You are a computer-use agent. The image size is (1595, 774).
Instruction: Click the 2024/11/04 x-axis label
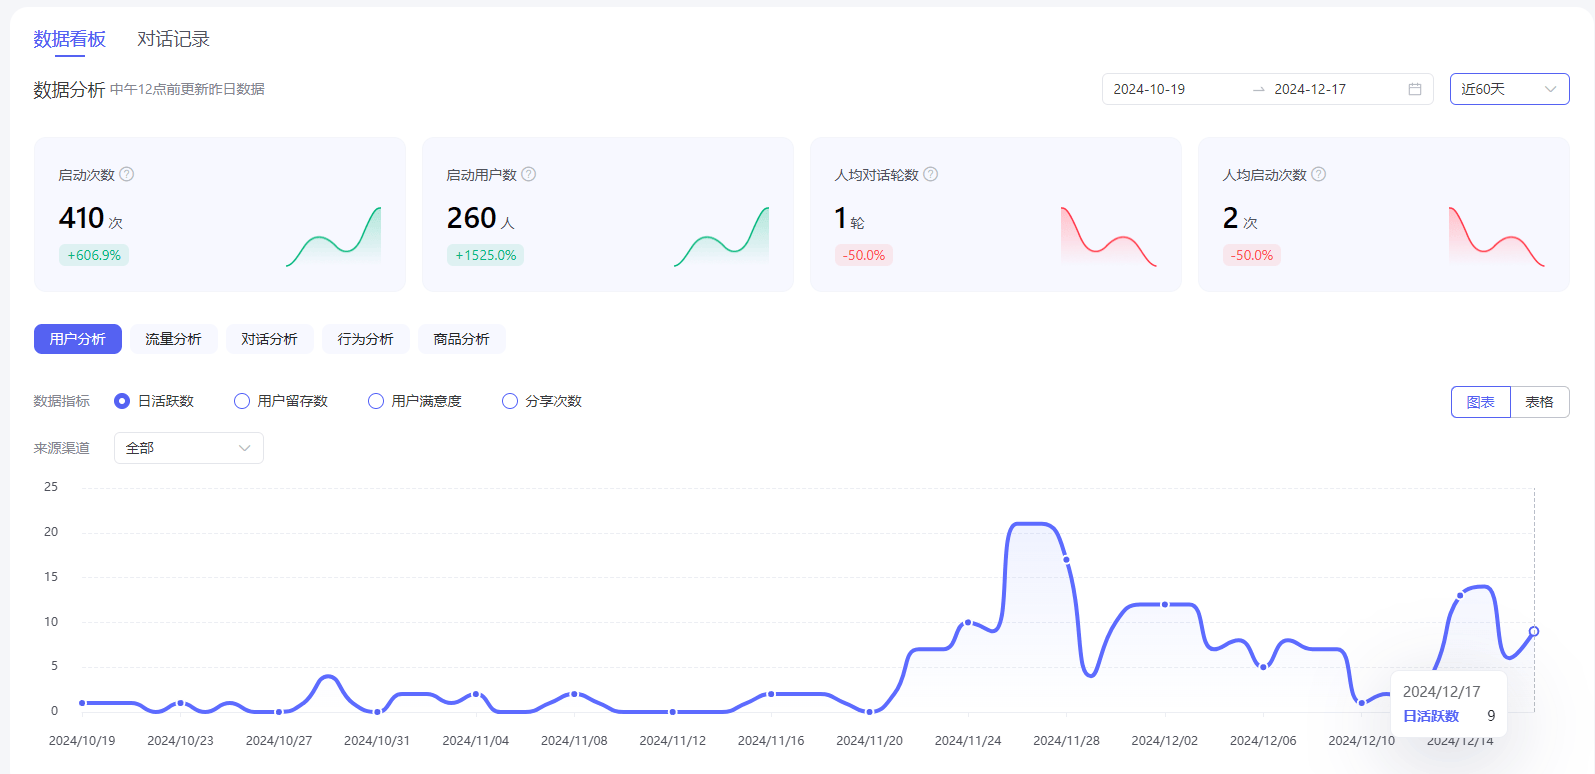[476, 741]
